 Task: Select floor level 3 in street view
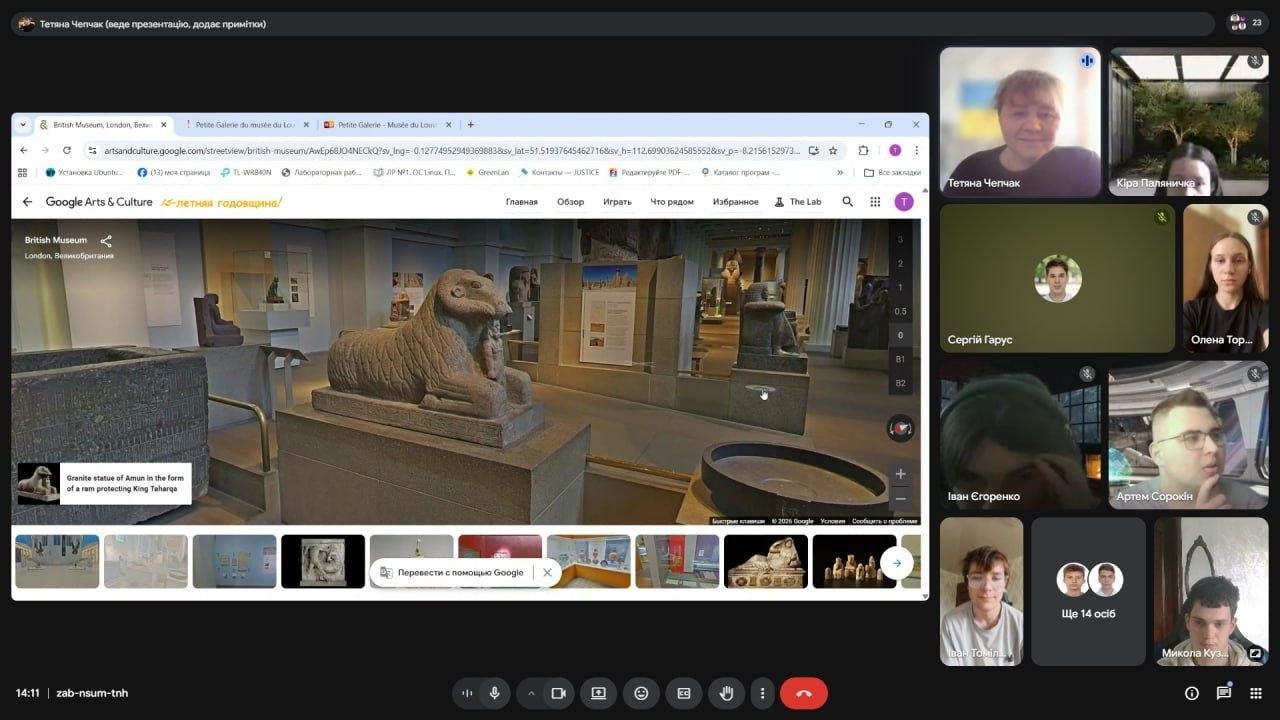coord(900,240)
